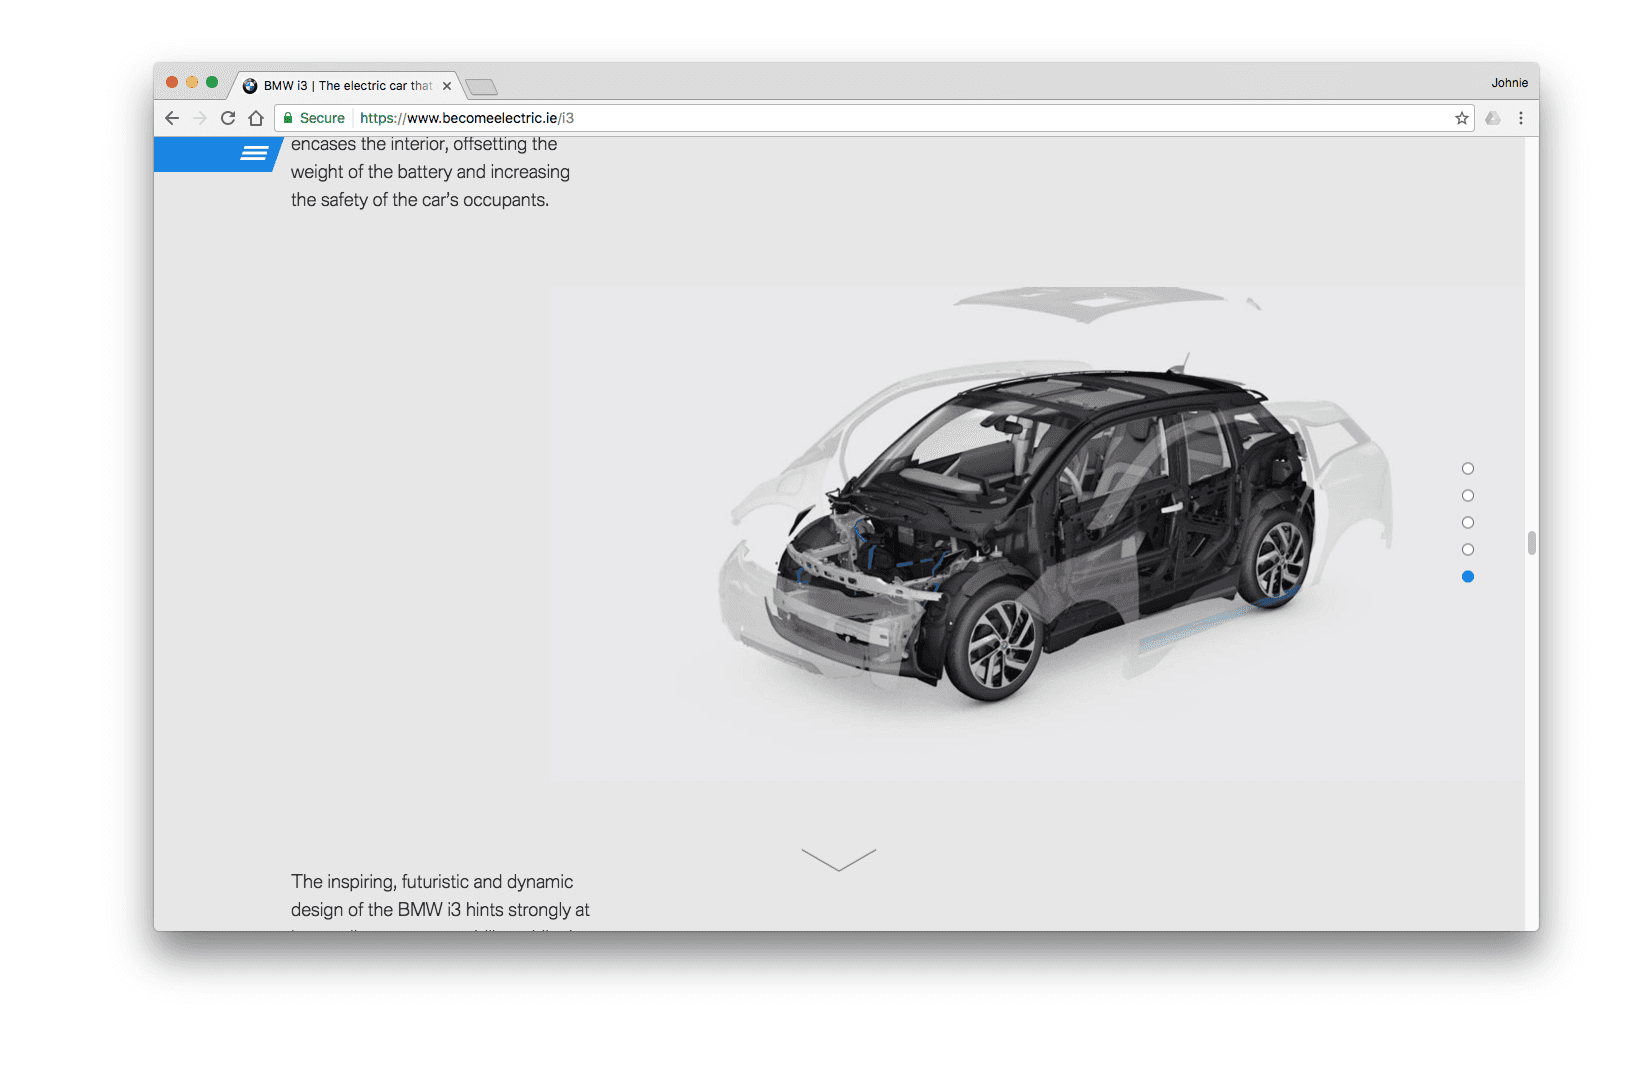Bookmark this page with the star icon
The height and width of the screenshot is (1087, 1642).
1462,118
